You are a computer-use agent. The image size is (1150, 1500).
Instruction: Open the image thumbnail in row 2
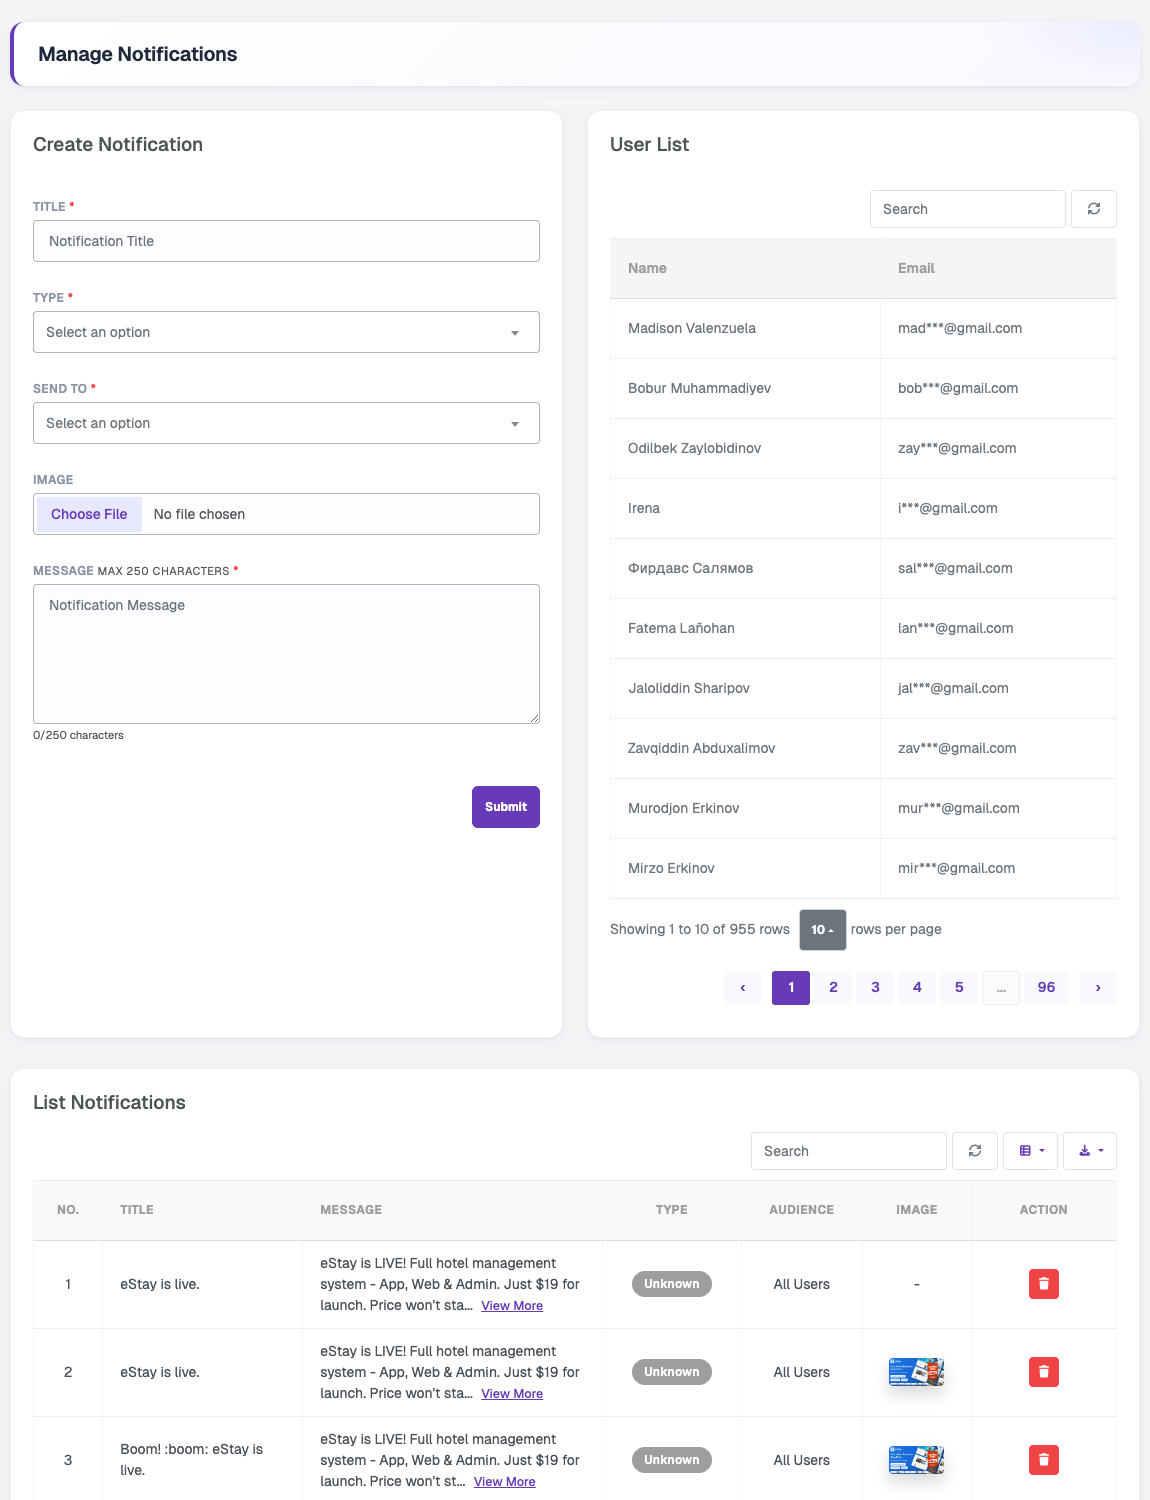pyautogui.click(x=916, y=1372)
